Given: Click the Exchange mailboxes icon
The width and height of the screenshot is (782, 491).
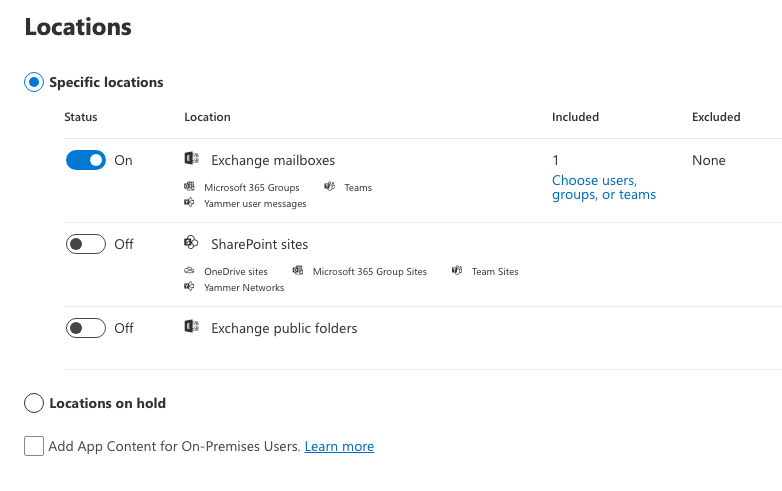Looking at the screenshot, I should (191, 160).
